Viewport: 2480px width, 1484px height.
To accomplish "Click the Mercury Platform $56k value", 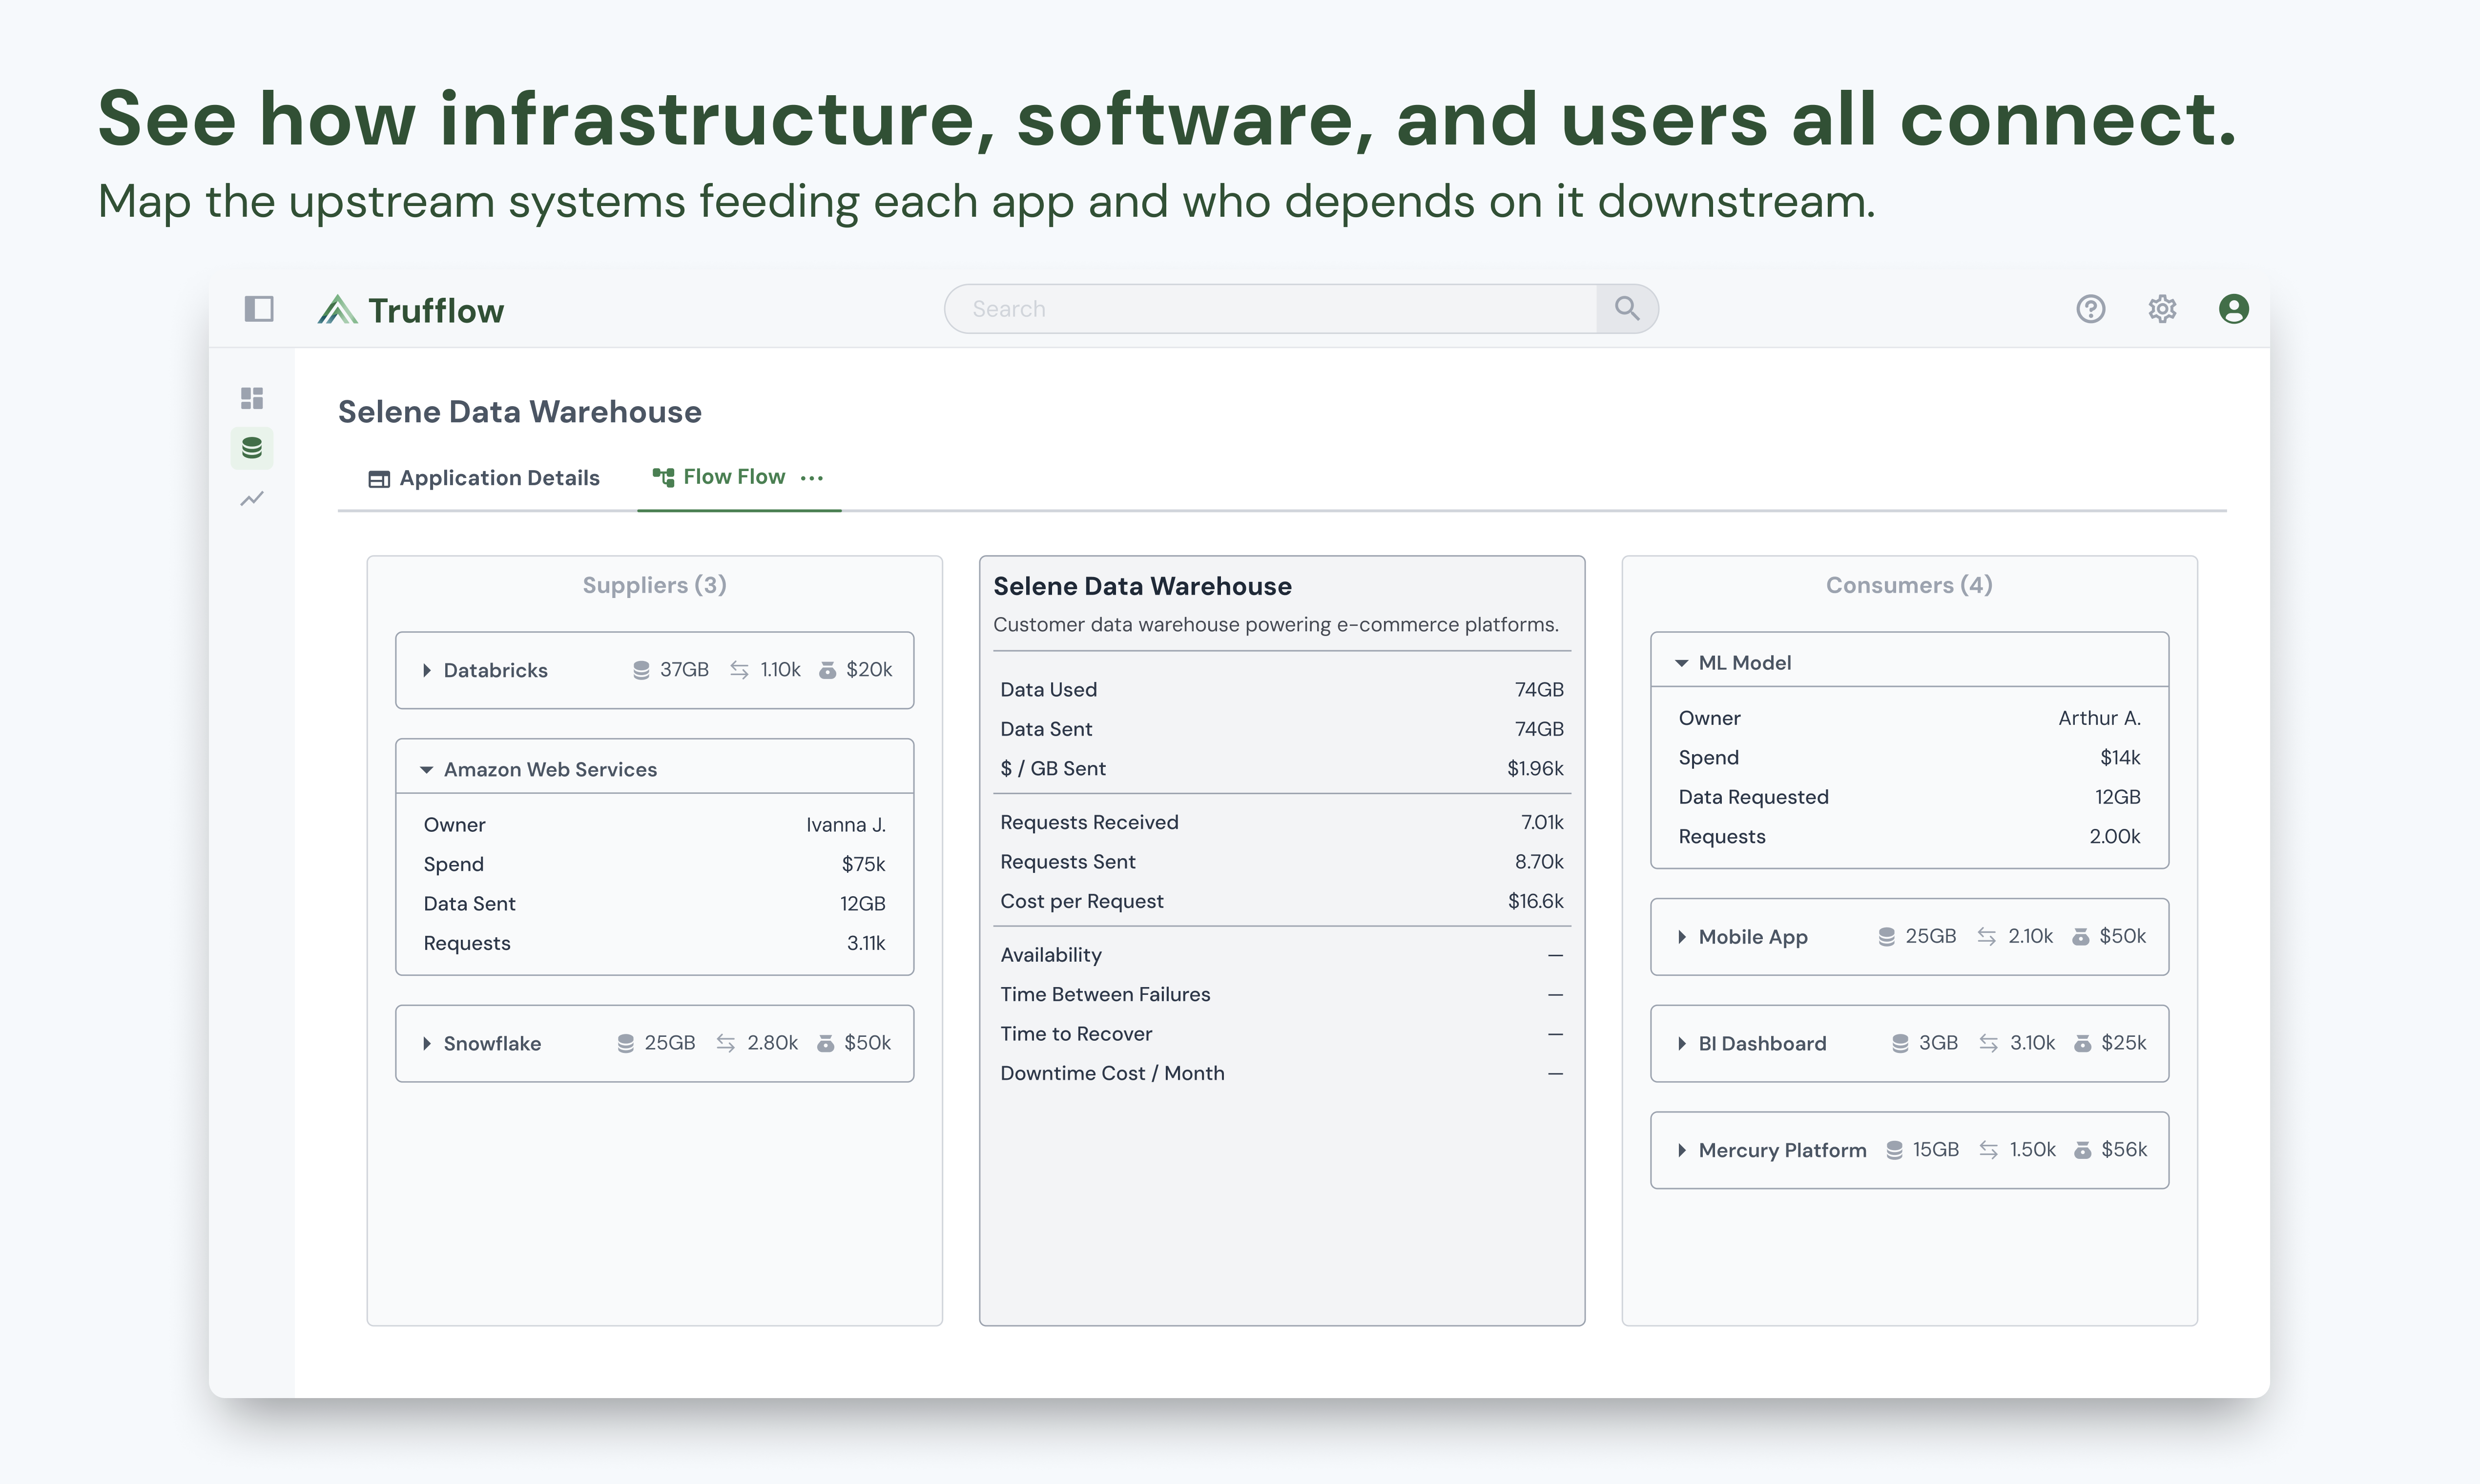I will pyautogui.click(x=2124, y=1150).
